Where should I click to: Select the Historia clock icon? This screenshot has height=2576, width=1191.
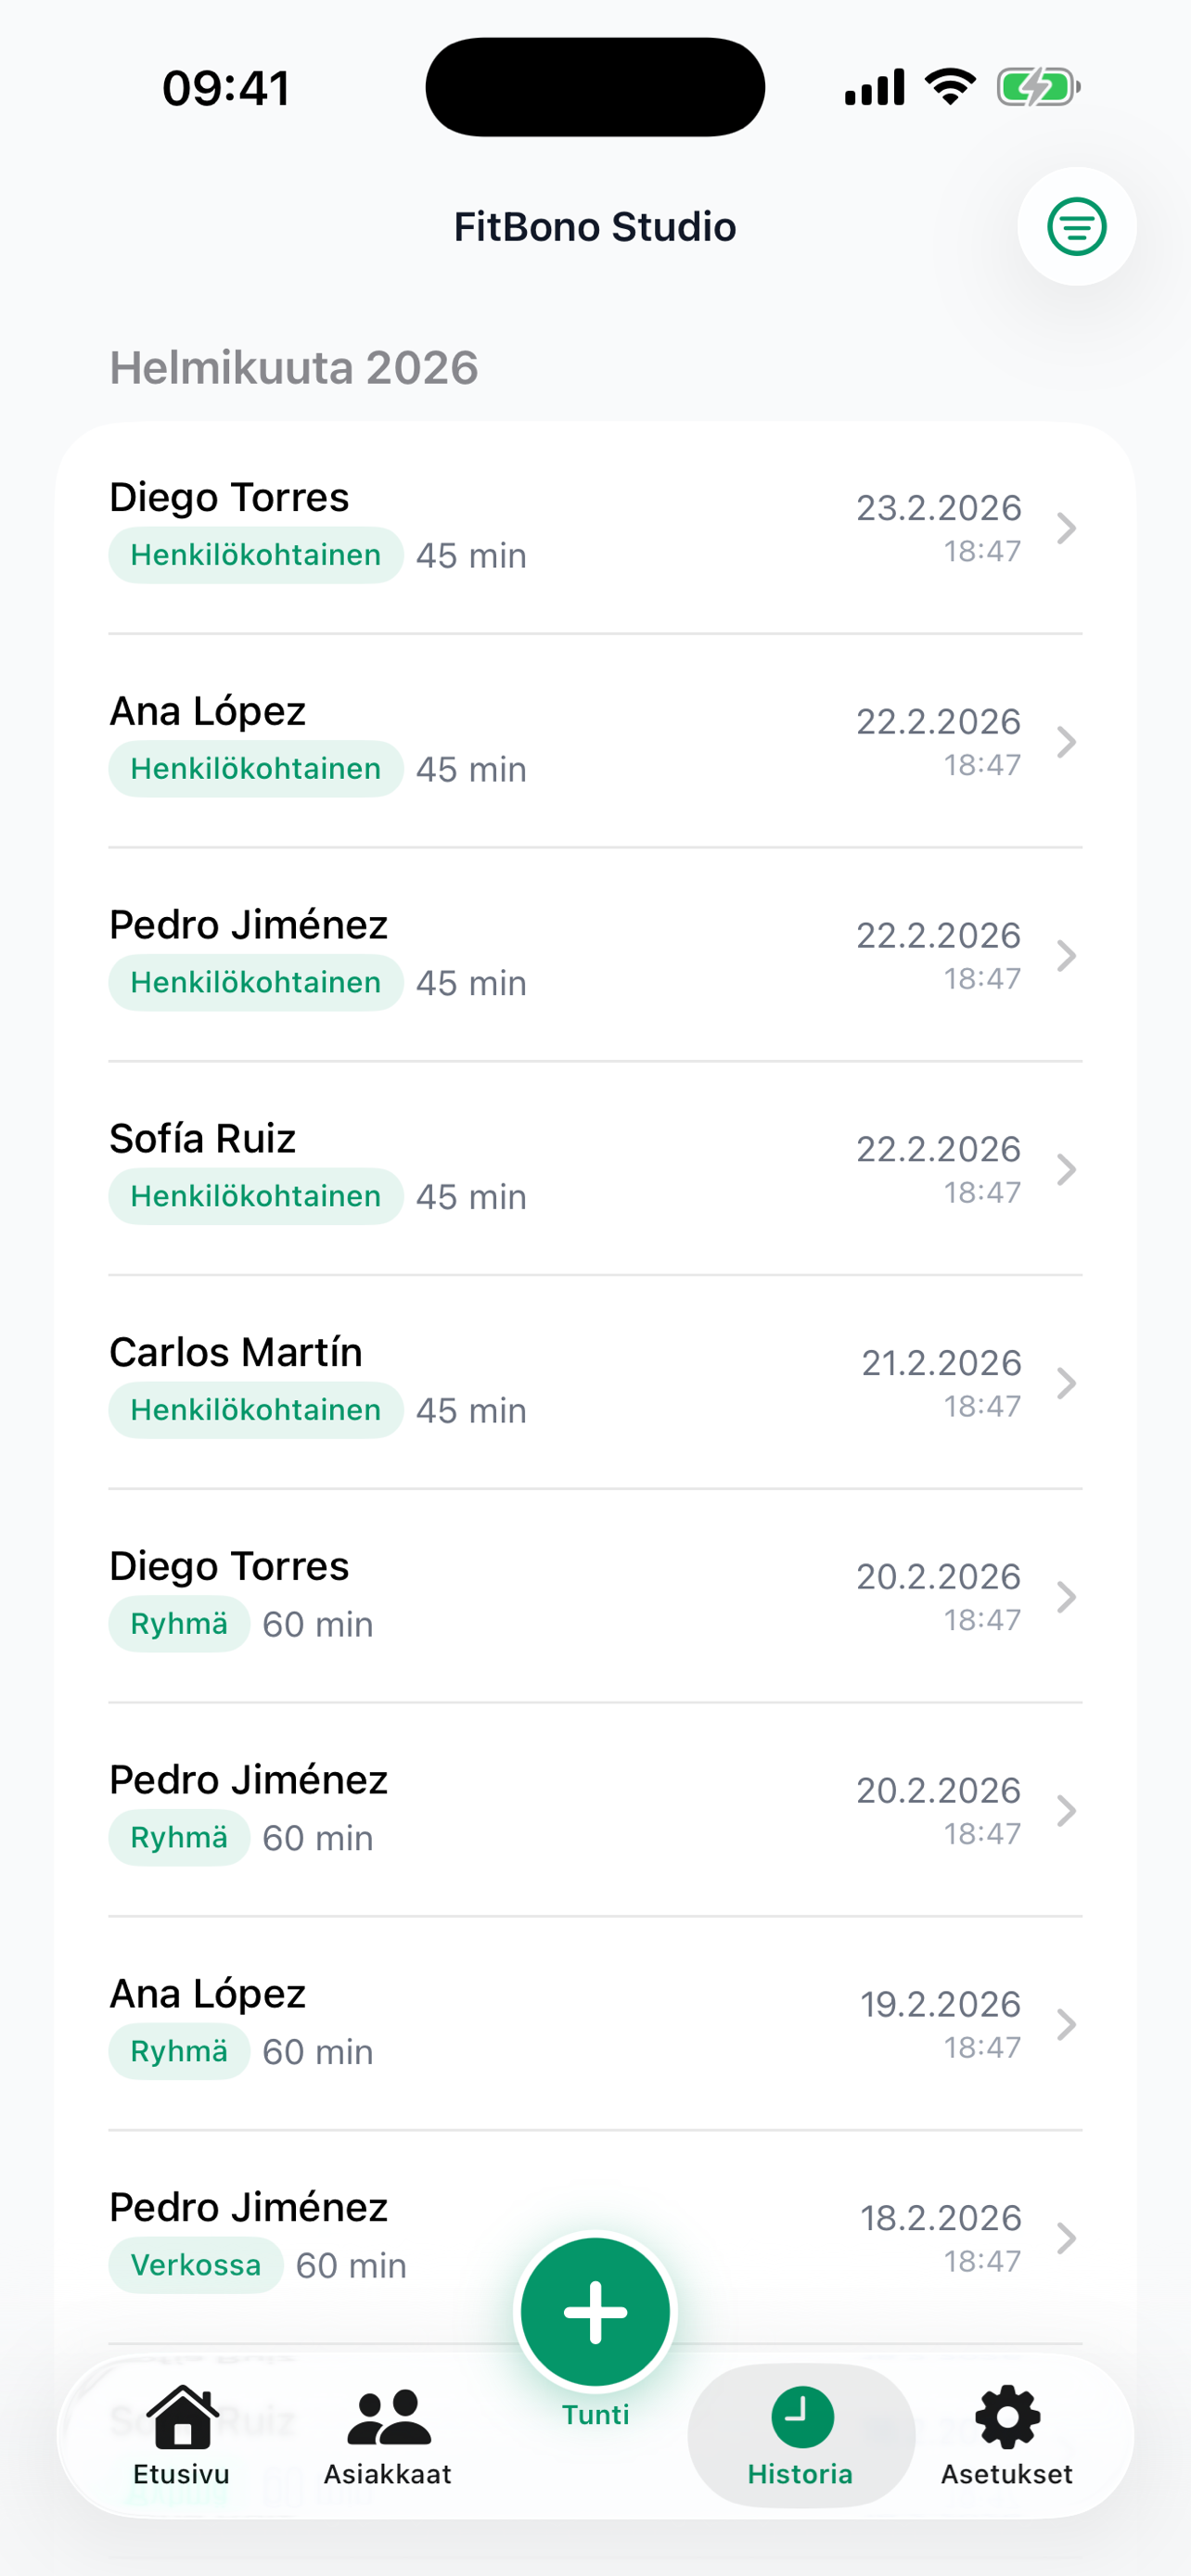point(801,2416)
